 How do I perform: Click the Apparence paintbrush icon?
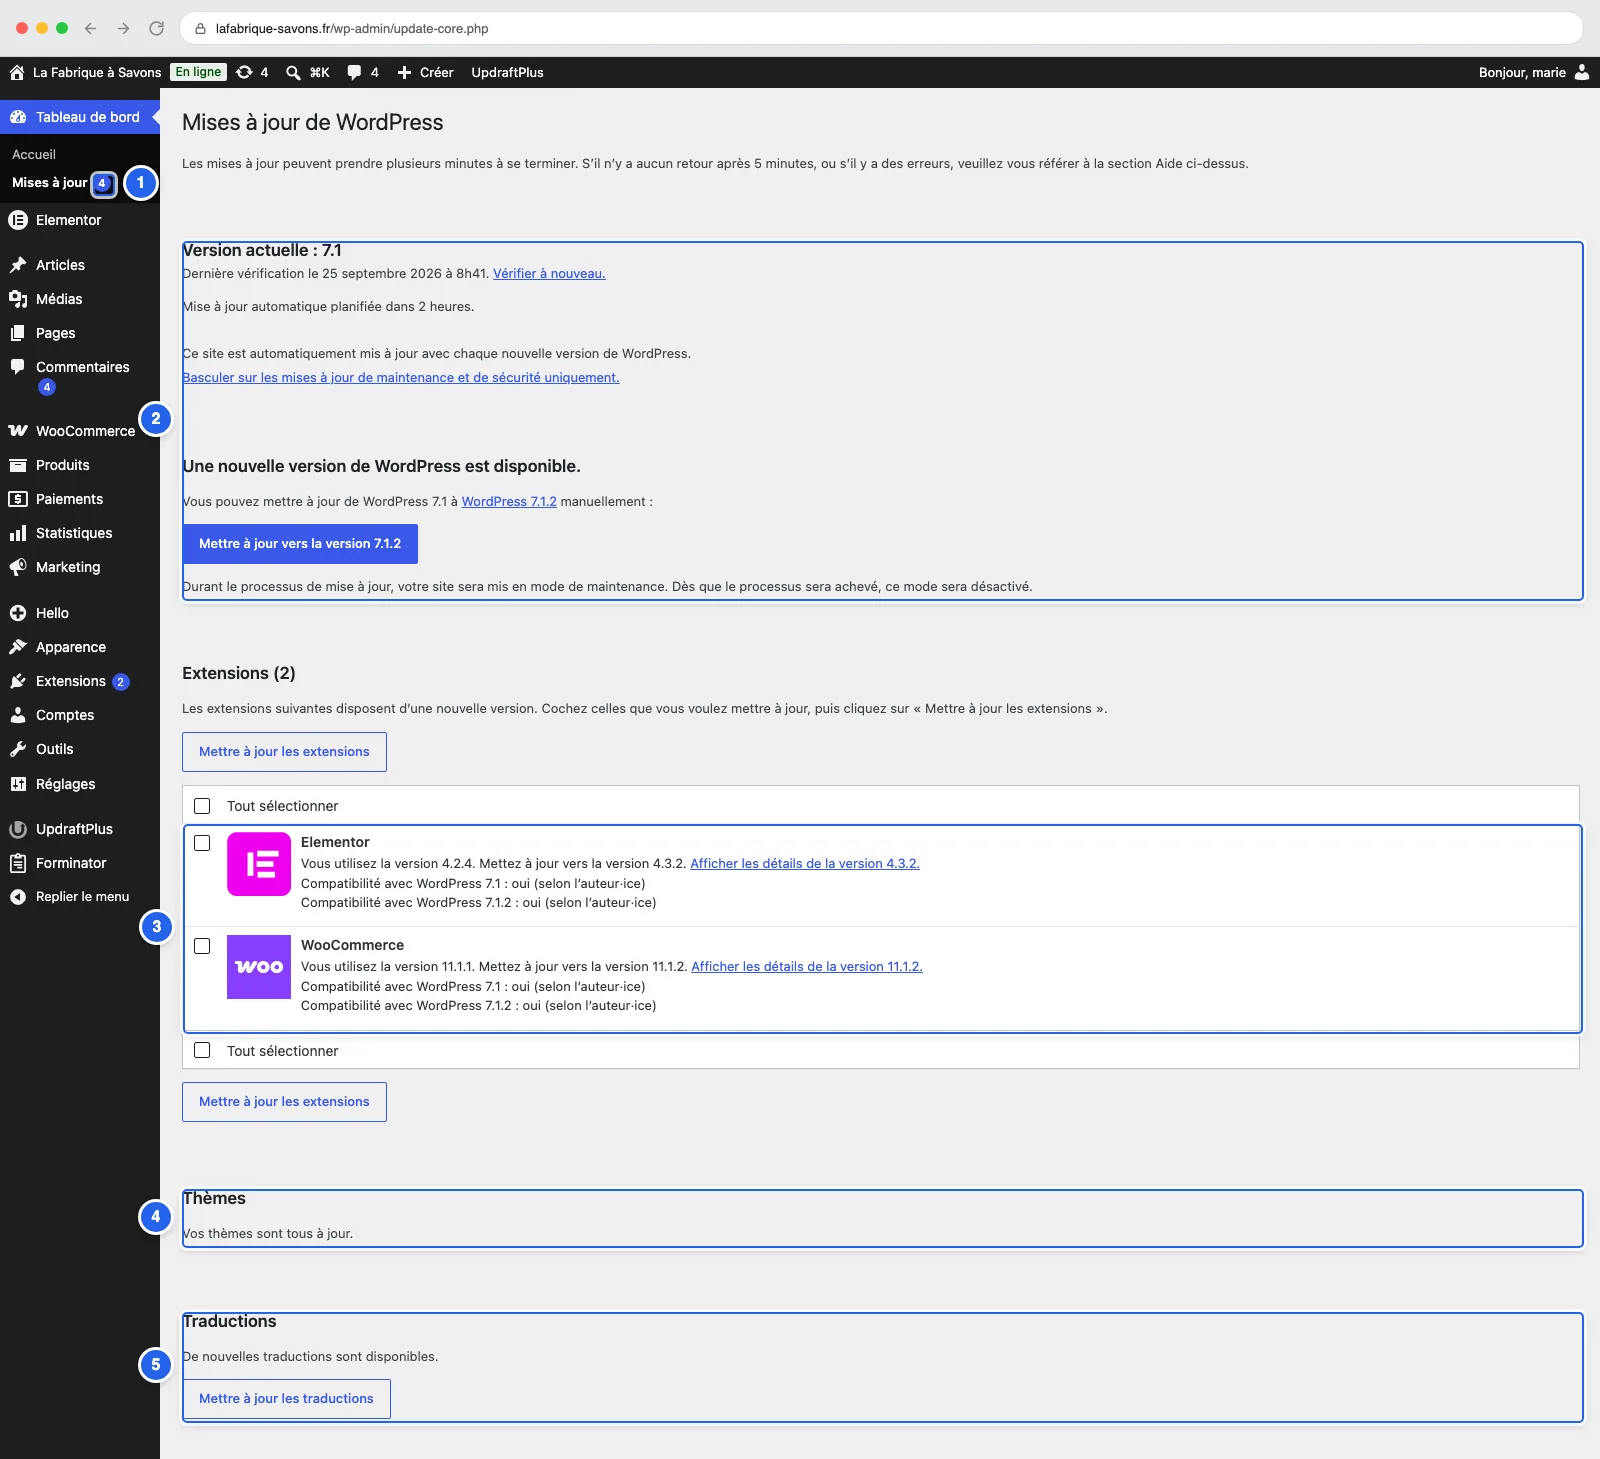pos(18,647)
